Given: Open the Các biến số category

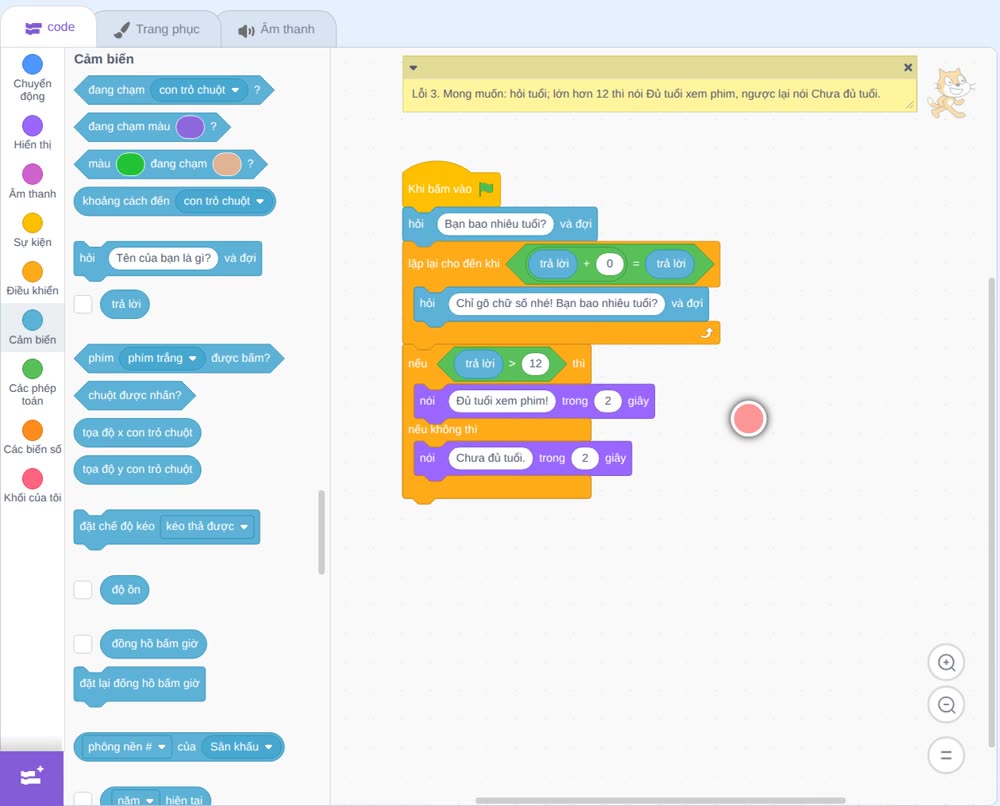Looking at the screenshot, I should 33,437.
